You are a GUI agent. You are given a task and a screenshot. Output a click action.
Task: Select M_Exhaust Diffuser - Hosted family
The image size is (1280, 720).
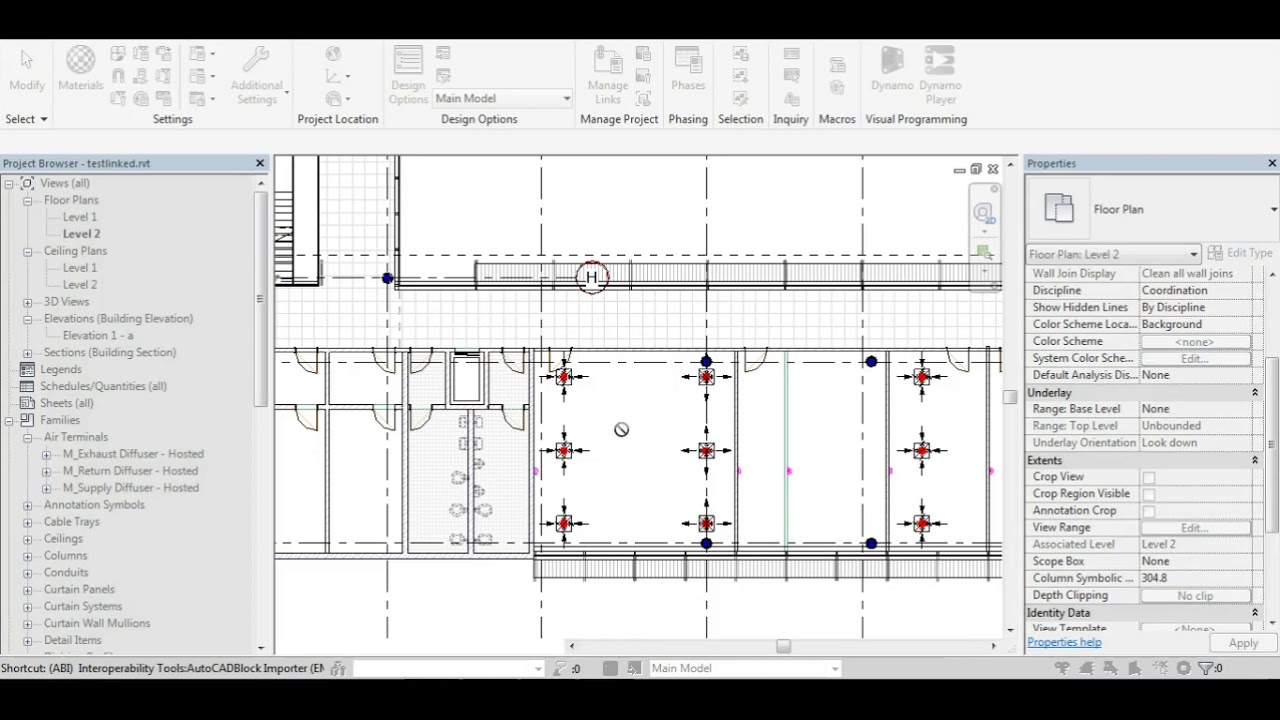(x=133, y=454)
